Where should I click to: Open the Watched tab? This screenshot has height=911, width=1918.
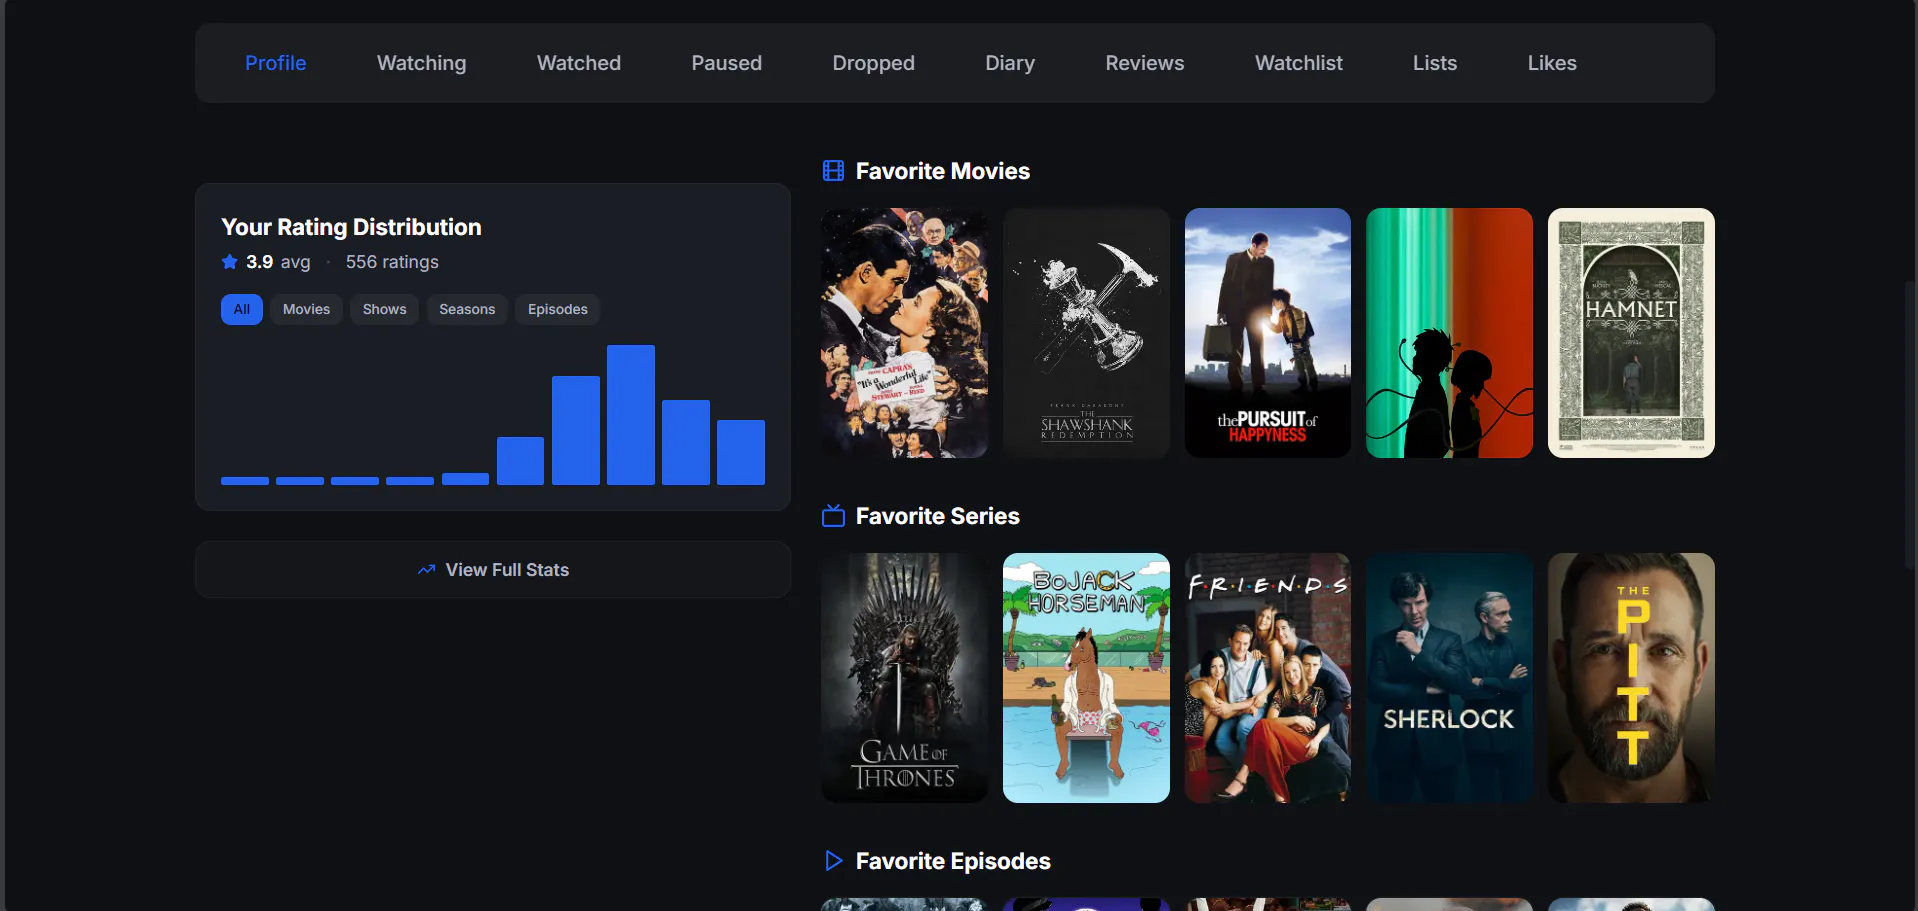(578, 63)
